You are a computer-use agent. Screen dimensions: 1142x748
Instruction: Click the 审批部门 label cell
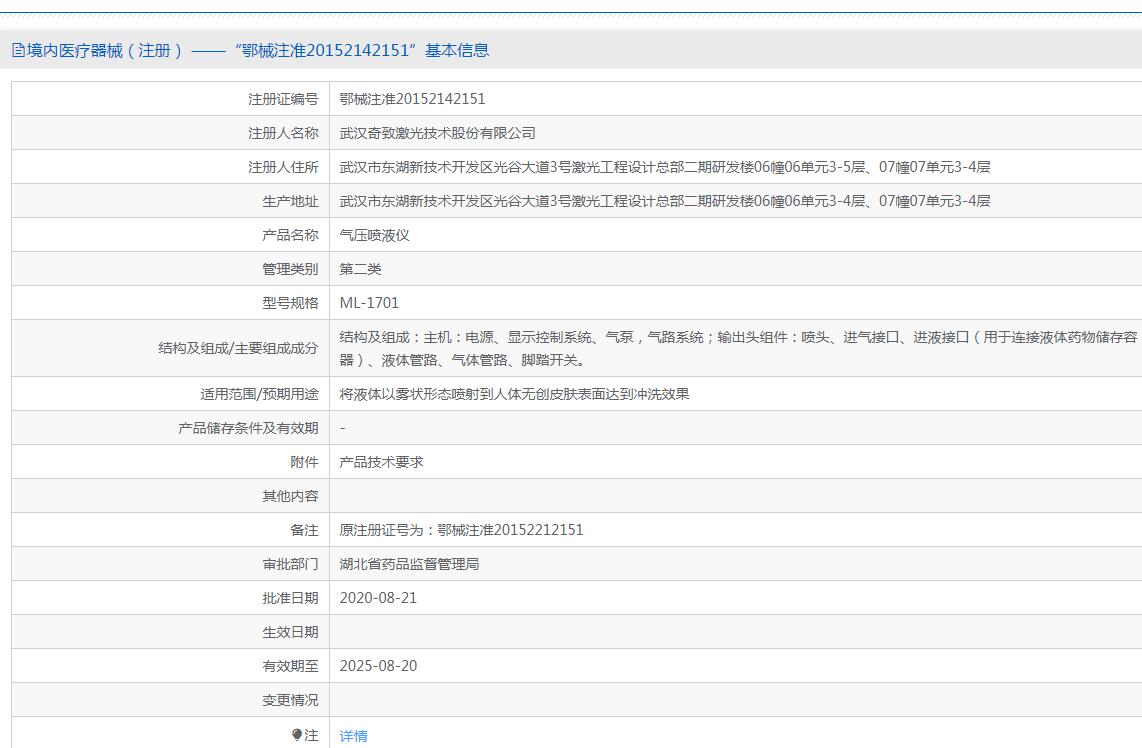click(x=170, y=564)
